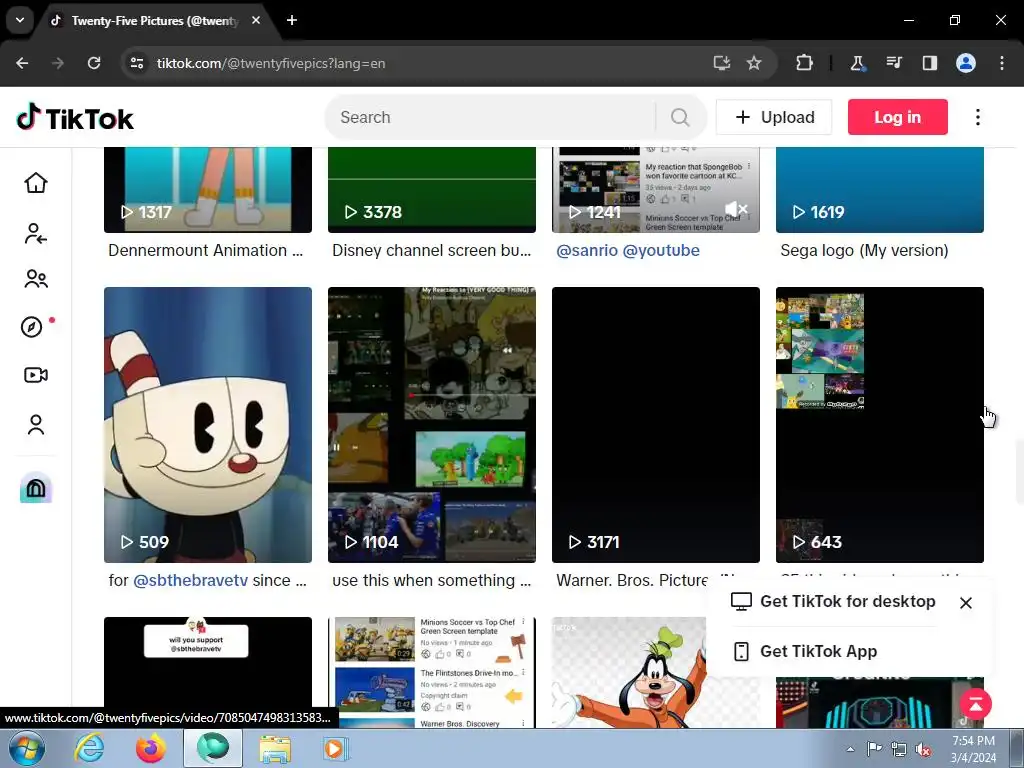Screen dimensions: 1024x768
Task: Click the address bar URL
Action: point(271,63)
